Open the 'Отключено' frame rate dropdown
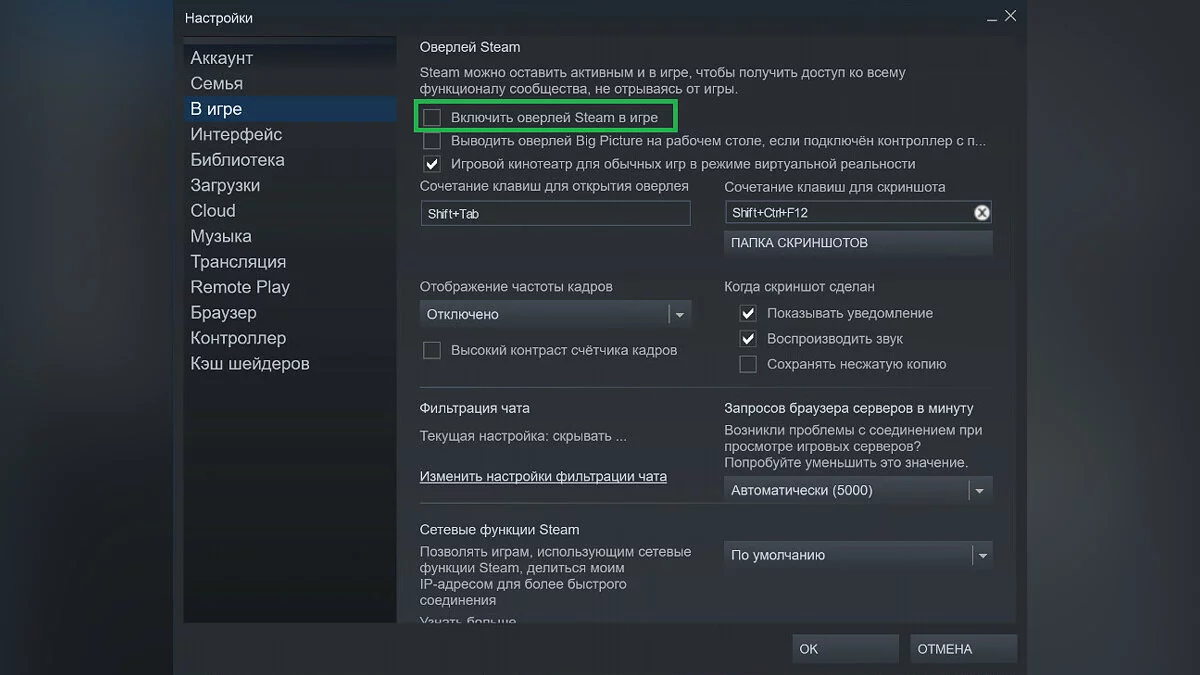This screenshot has height=675, width=1200. tap(555, 314)
